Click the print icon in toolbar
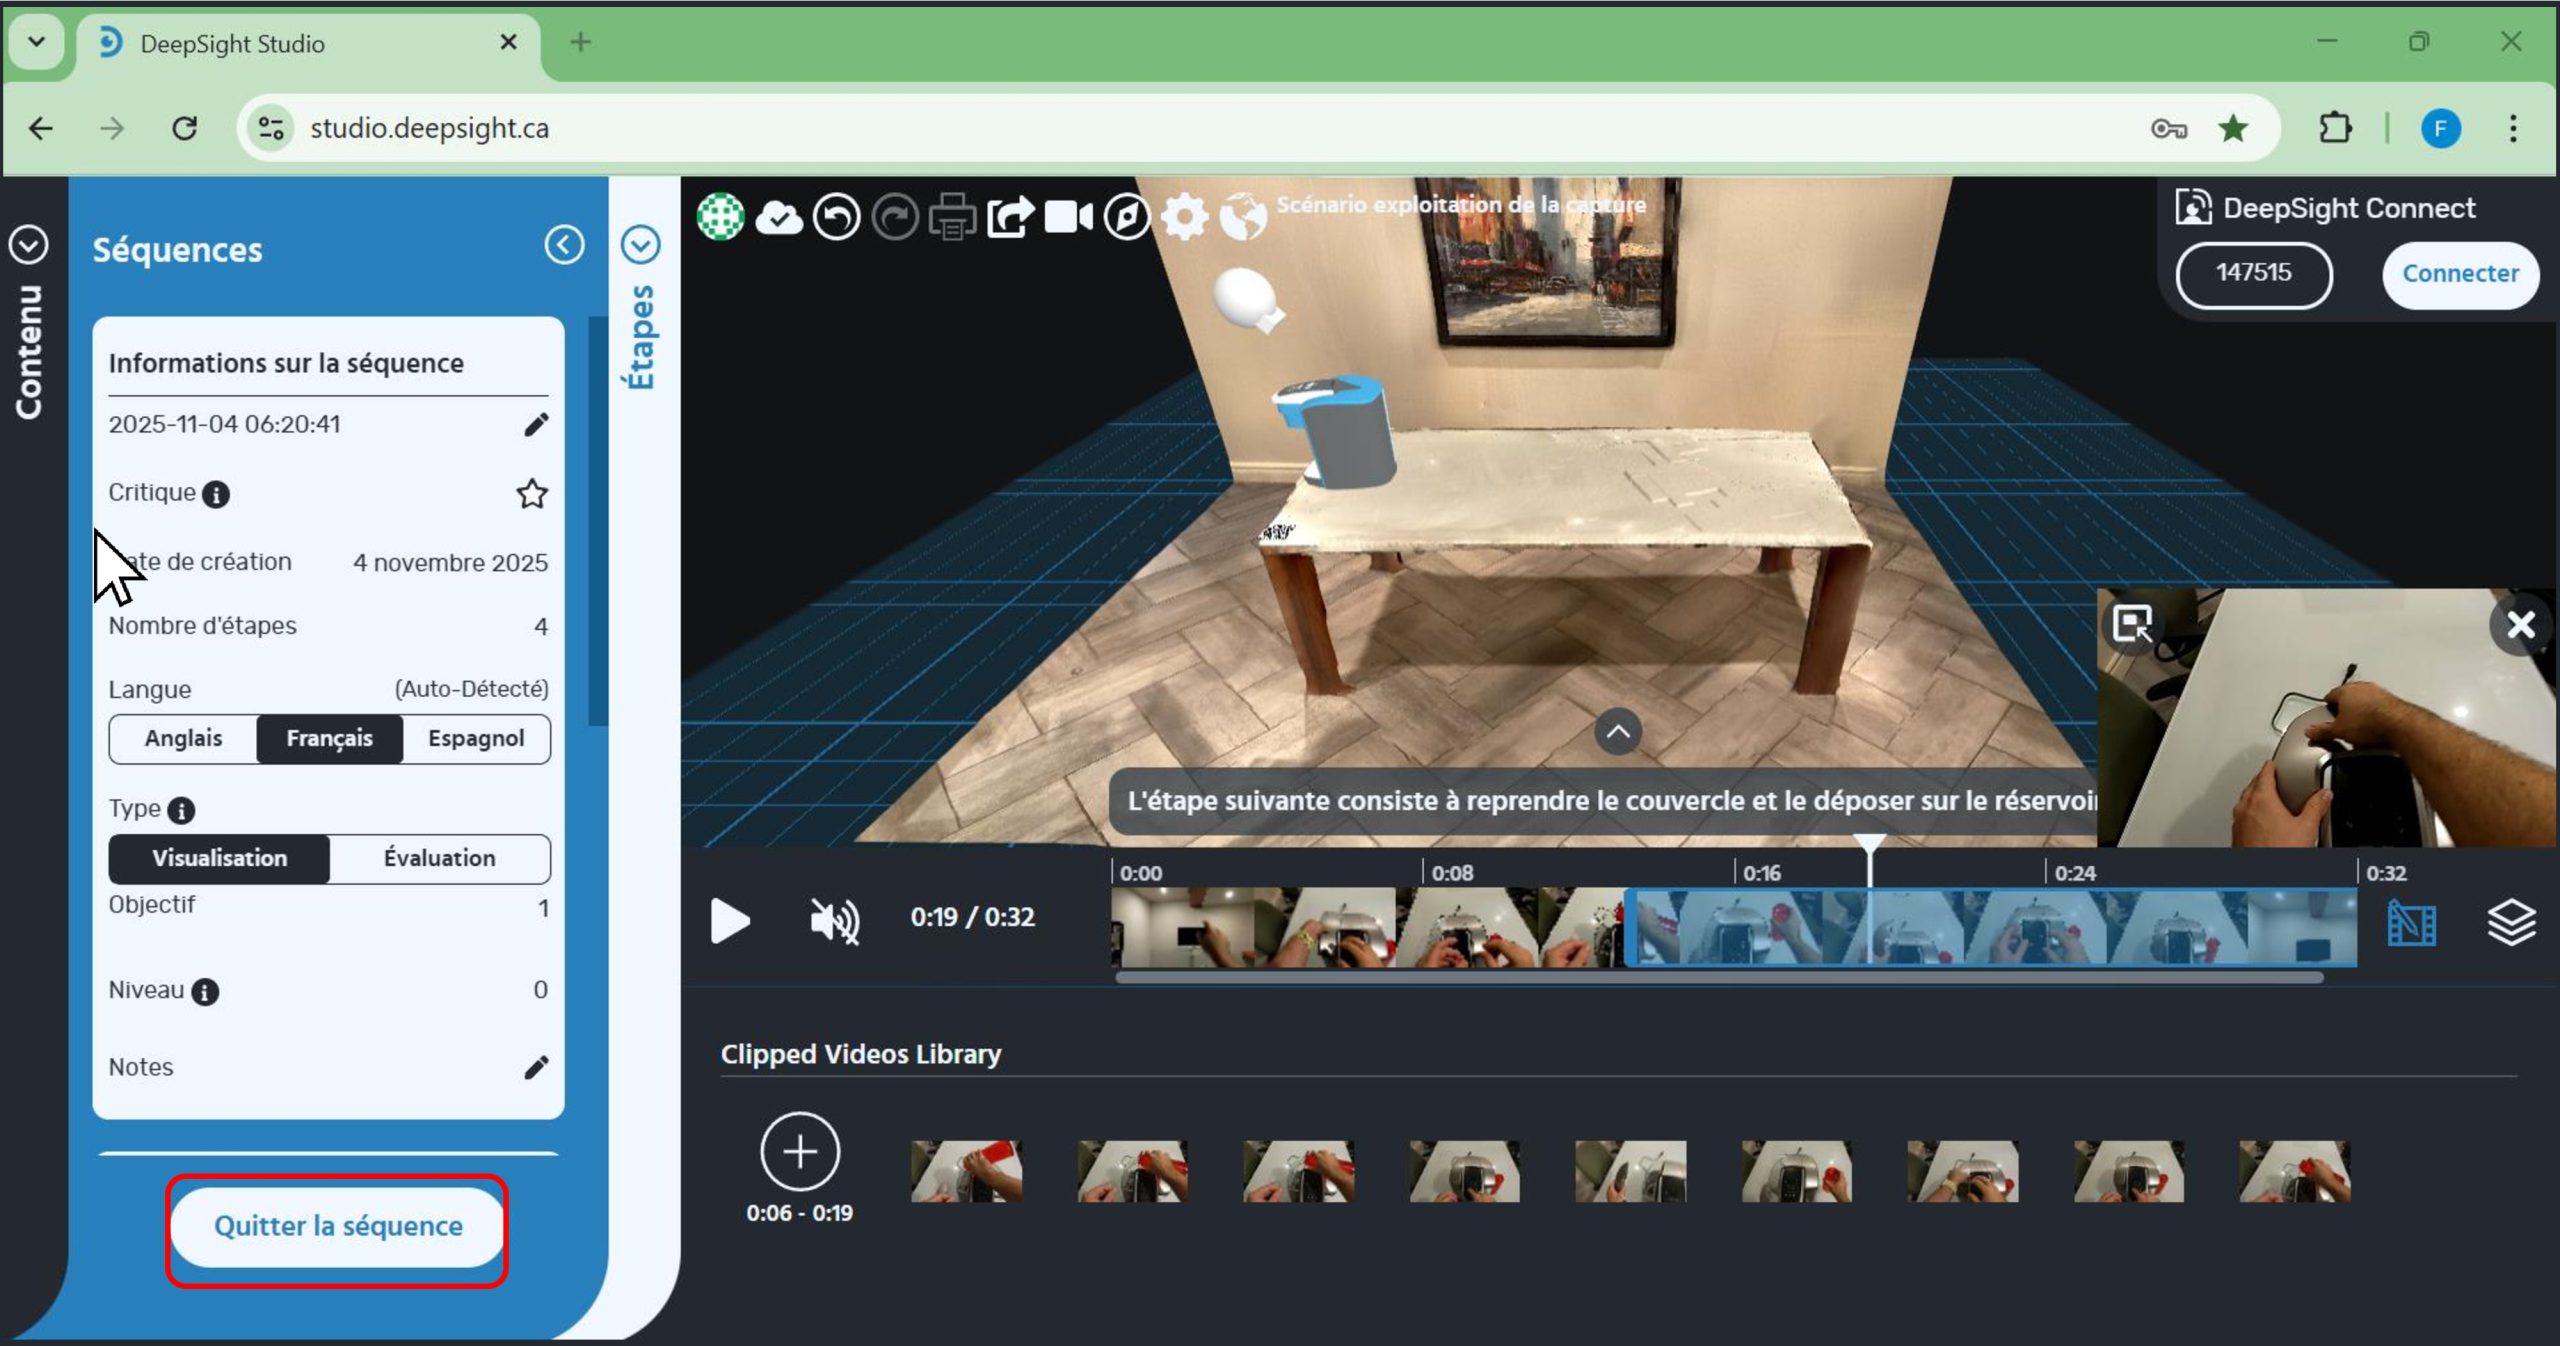The width and height of the screenshot is (2560, 1346). (952, 217)
